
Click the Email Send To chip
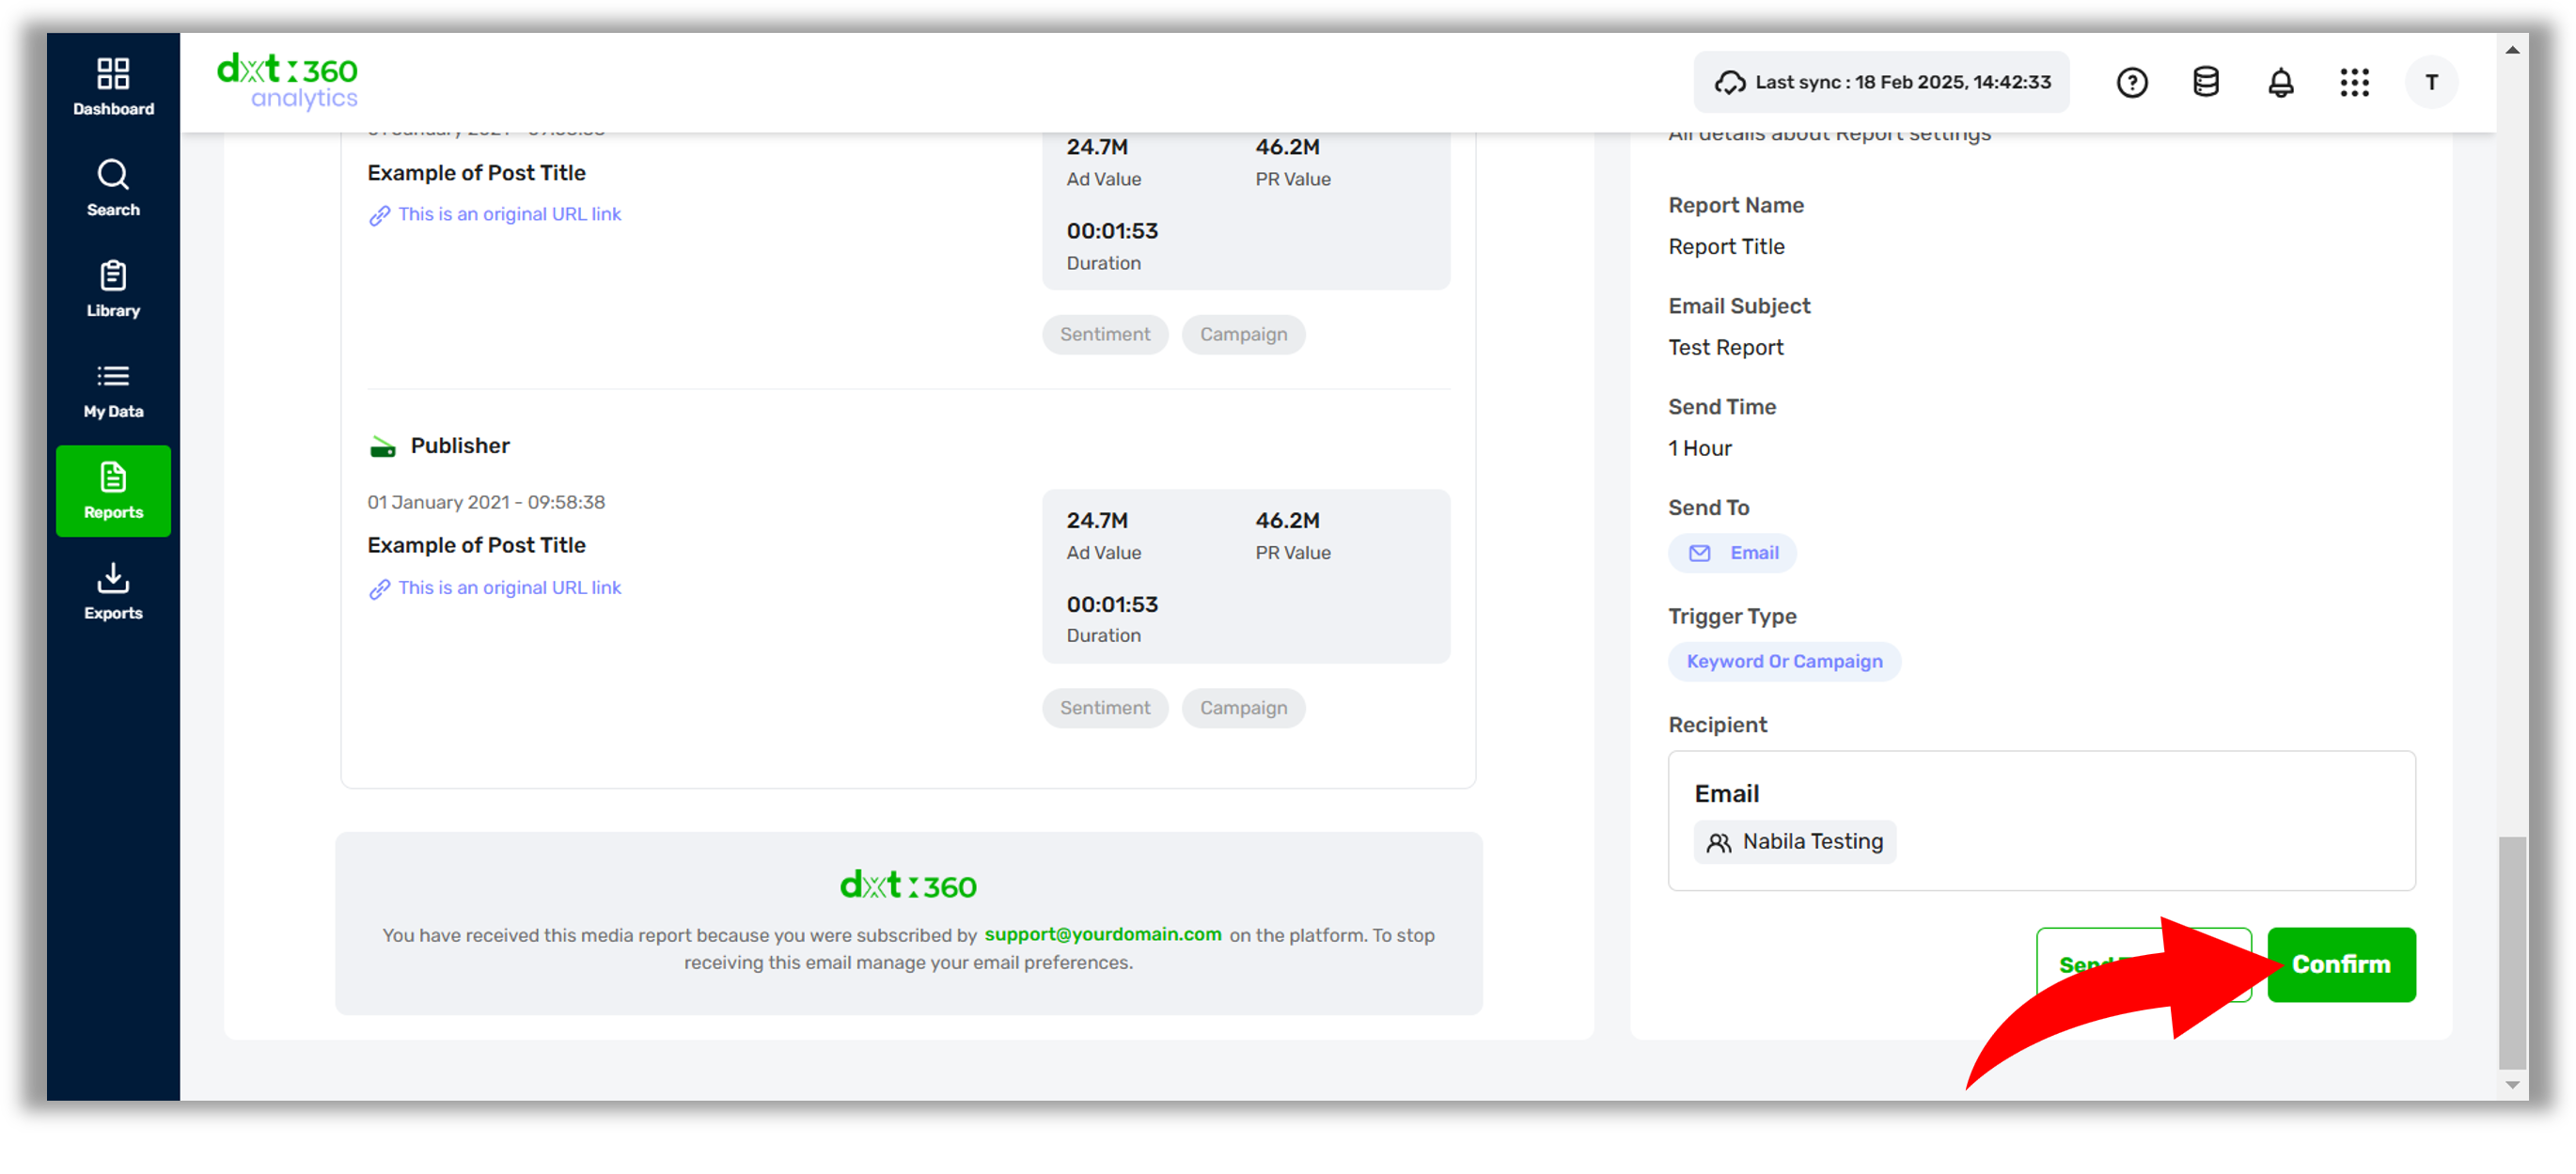[1732, 553]
